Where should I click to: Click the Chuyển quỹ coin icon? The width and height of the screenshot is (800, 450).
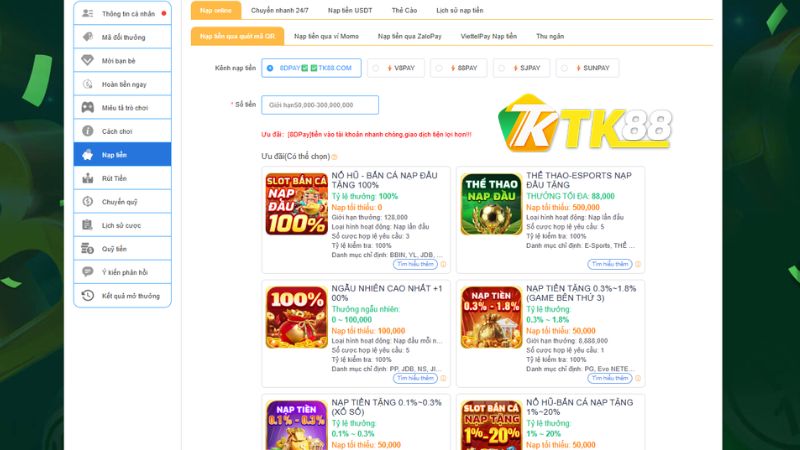(88, 202)
